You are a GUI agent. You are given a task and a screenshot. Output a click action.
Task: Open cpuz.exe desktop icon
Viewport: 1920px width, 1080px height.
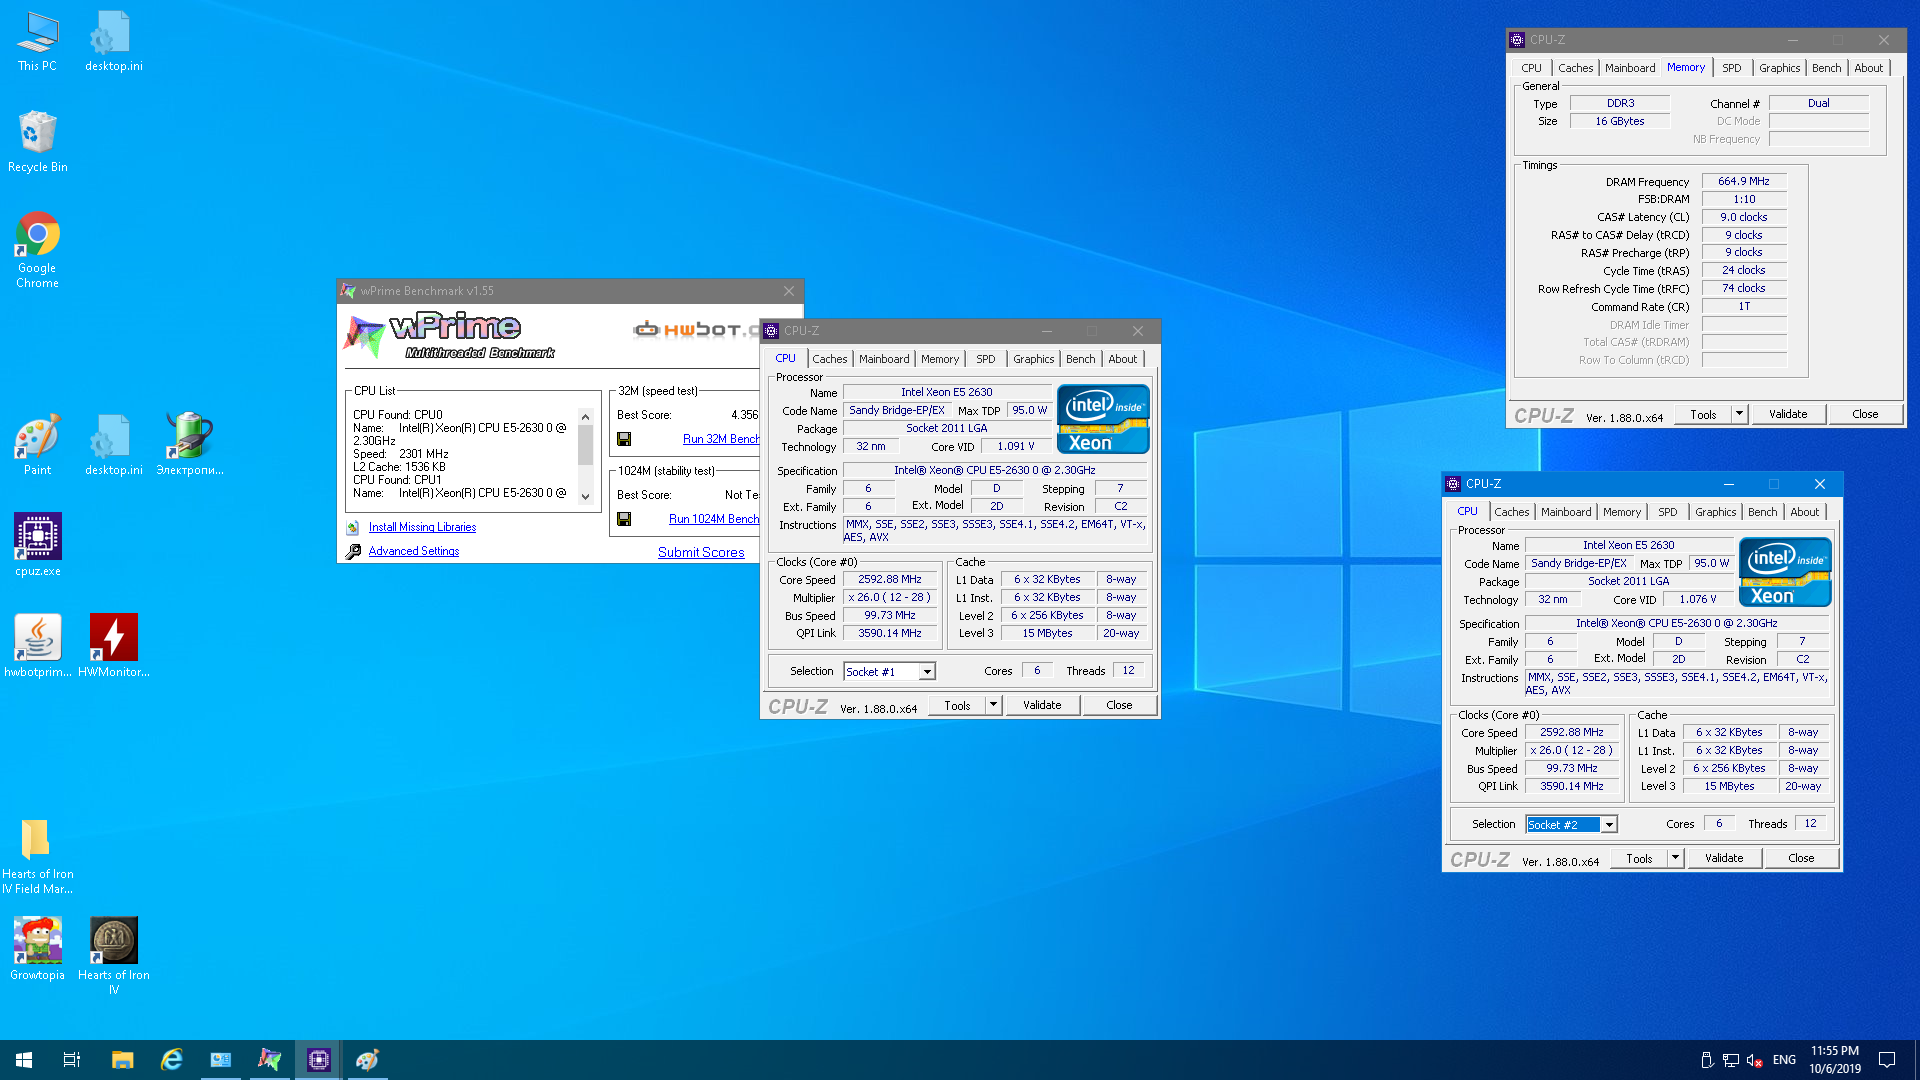point(37,545)
